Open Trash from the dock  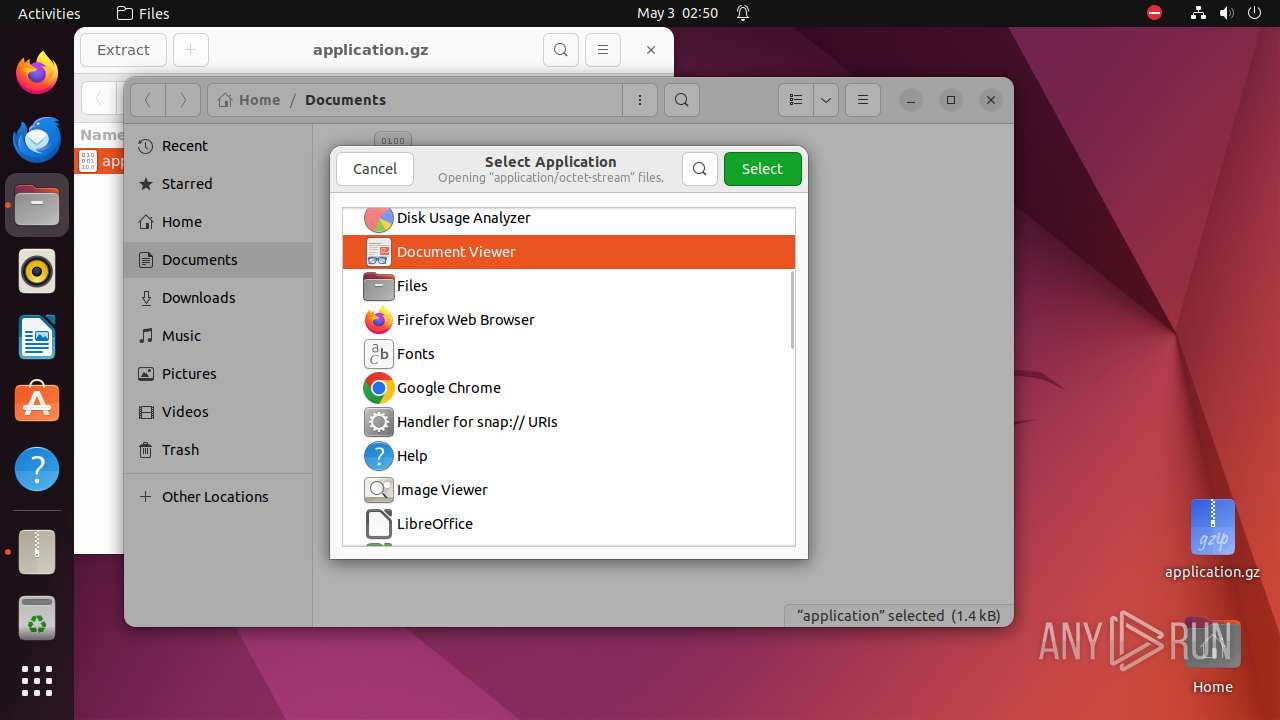pyautogui.click(x=37, y=618)
